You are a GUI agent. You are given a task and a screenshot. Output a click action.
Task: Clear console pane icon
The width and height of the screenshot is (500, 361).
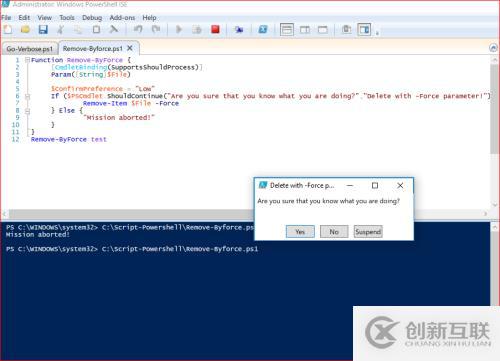click(x=114, y=30)
